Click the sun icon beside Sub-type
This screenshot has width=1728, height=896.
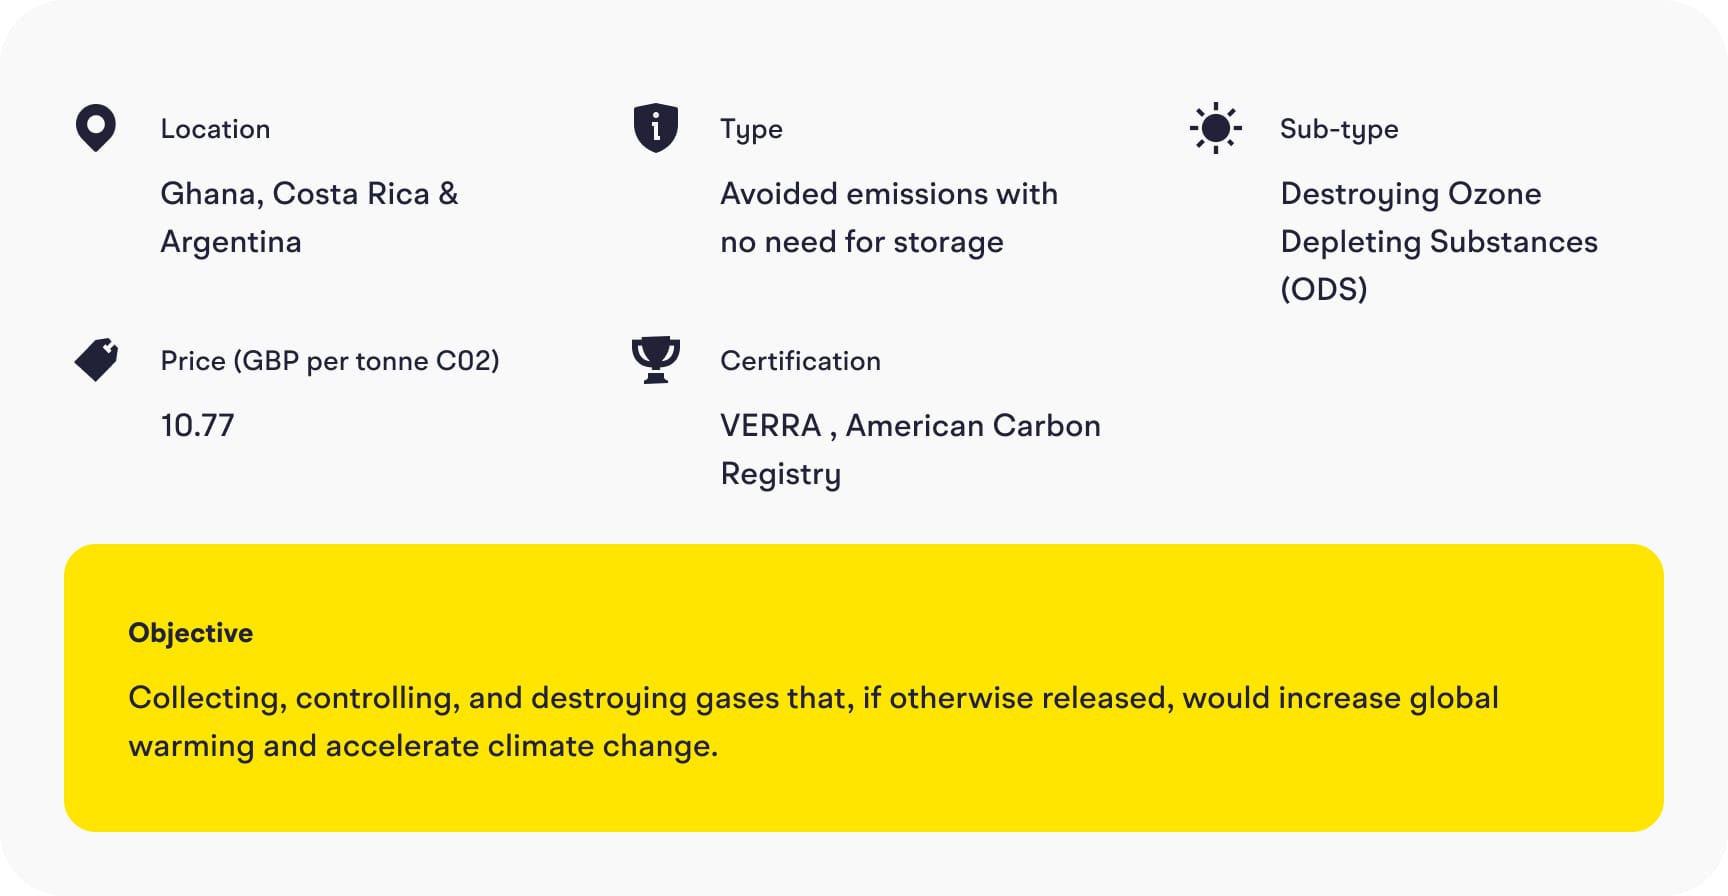[x=1215, y=128]
